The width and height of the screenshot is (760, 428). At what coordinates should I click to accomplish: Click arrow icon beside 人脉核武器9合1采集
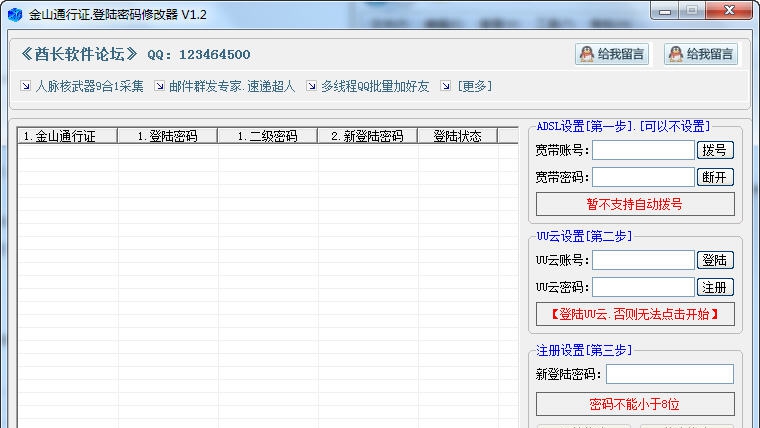click(26, 86)
